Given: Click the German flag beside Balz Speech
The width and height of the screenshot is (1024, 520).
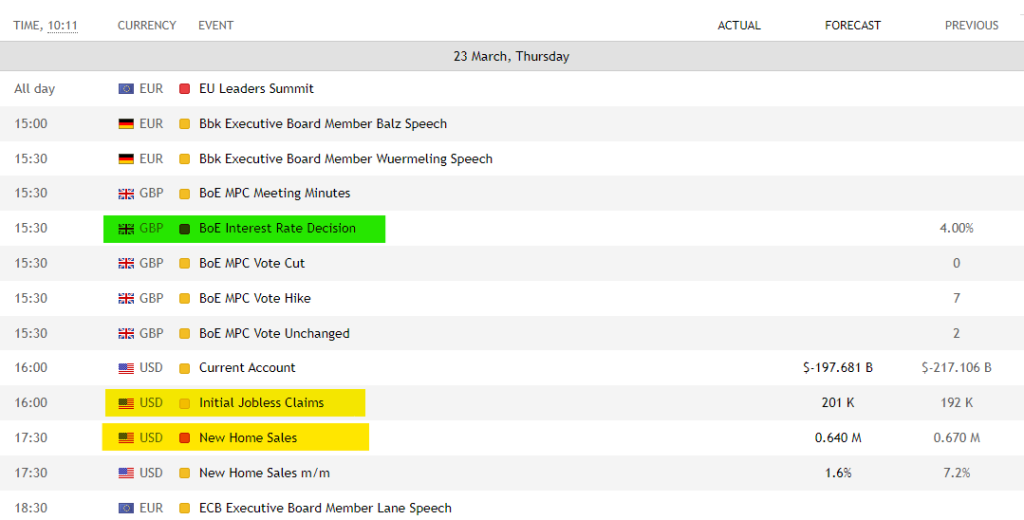Looking at the screenshot, I should [126, 124].
